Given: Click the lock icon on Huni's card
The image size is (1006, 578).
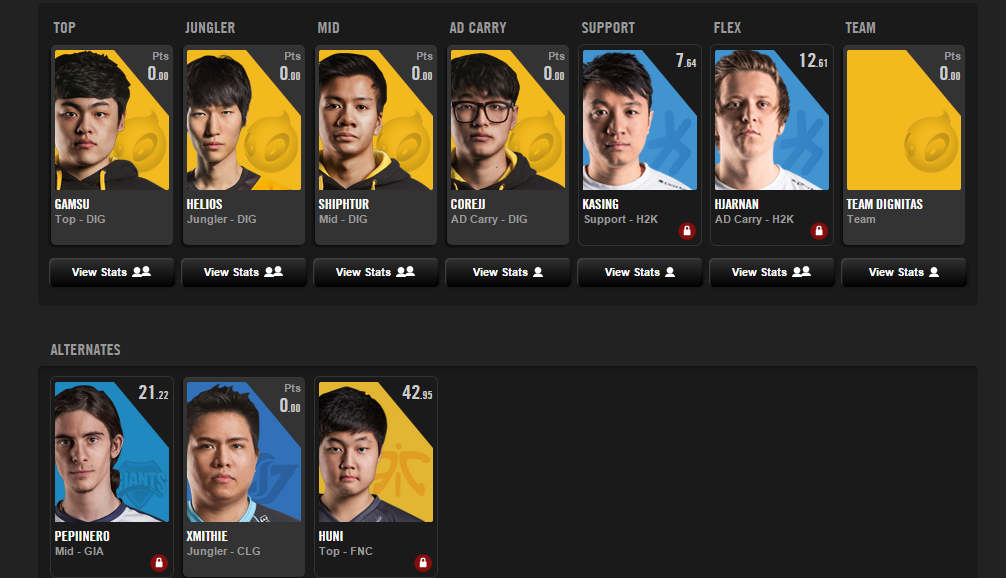Looking at the screenshot, I should 422,563.
